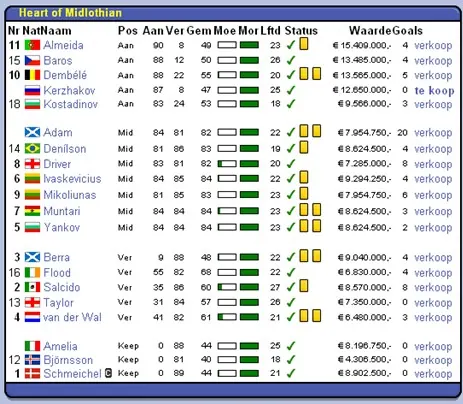Click the Moe fatigue bar for Driver

[x=227, y=164]
